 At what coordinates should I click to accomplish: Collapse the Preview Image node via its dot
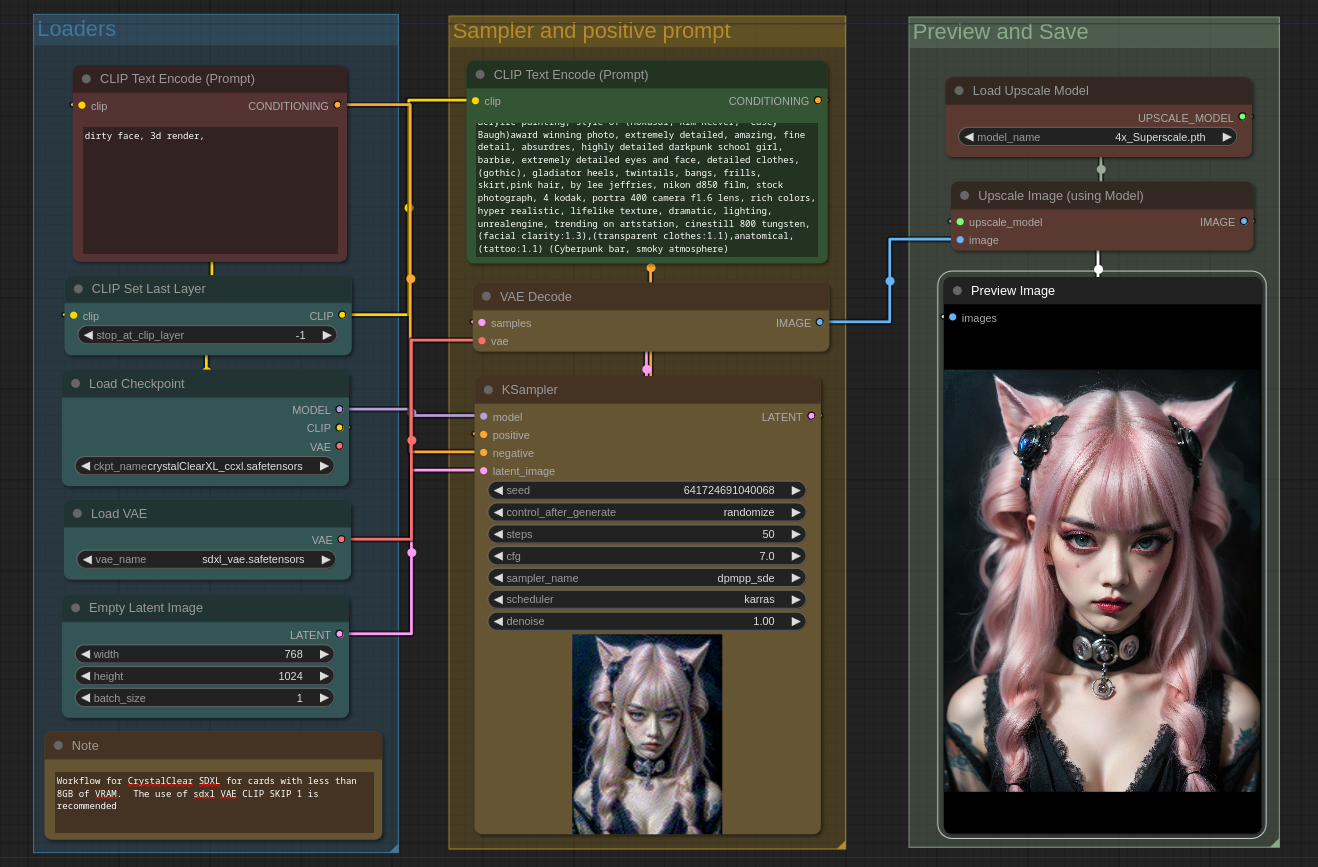click(958, 291)
